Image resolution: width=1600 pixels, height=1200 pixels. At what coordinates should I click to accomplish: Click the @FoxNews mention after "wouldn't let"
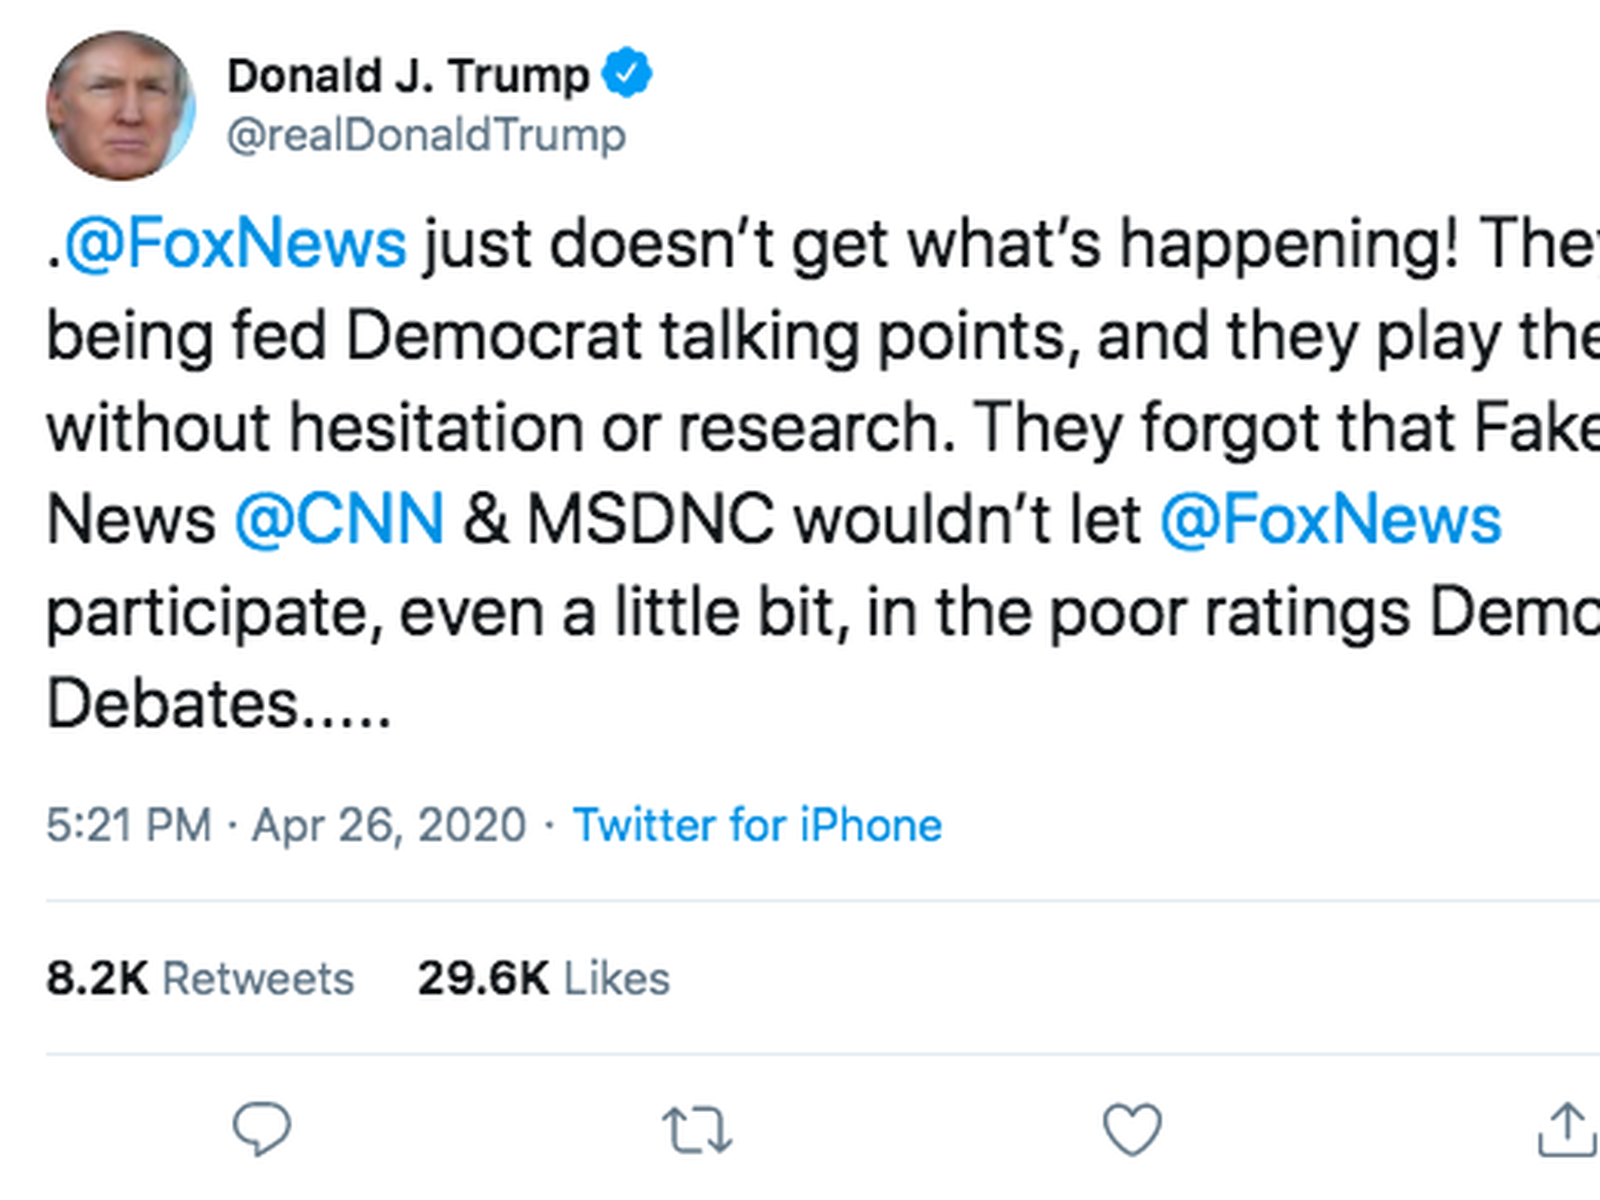1330,520
